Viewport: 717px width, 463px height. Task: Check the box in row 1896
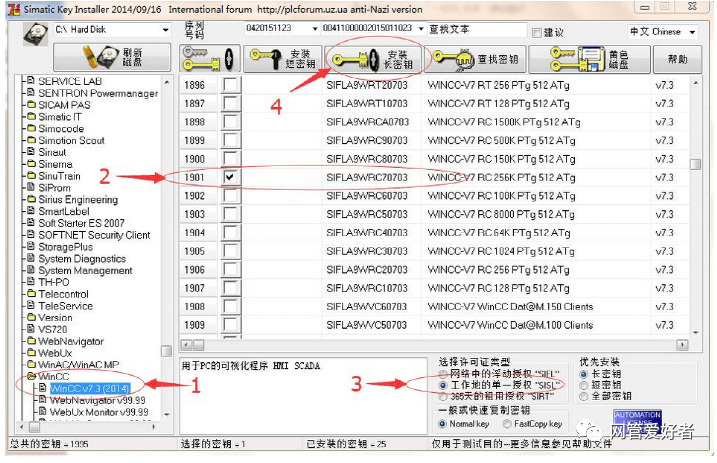pos(230,85)
